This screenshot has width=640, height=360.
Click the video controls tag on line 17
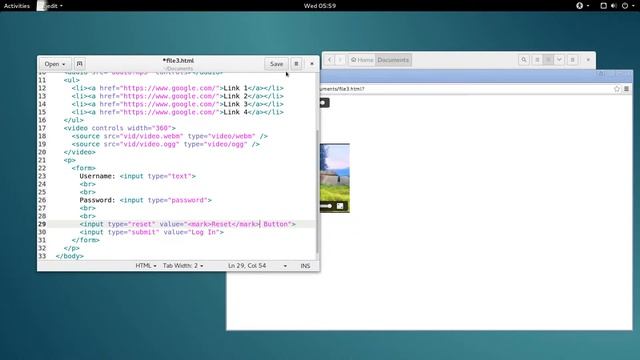tap(120, 128)
